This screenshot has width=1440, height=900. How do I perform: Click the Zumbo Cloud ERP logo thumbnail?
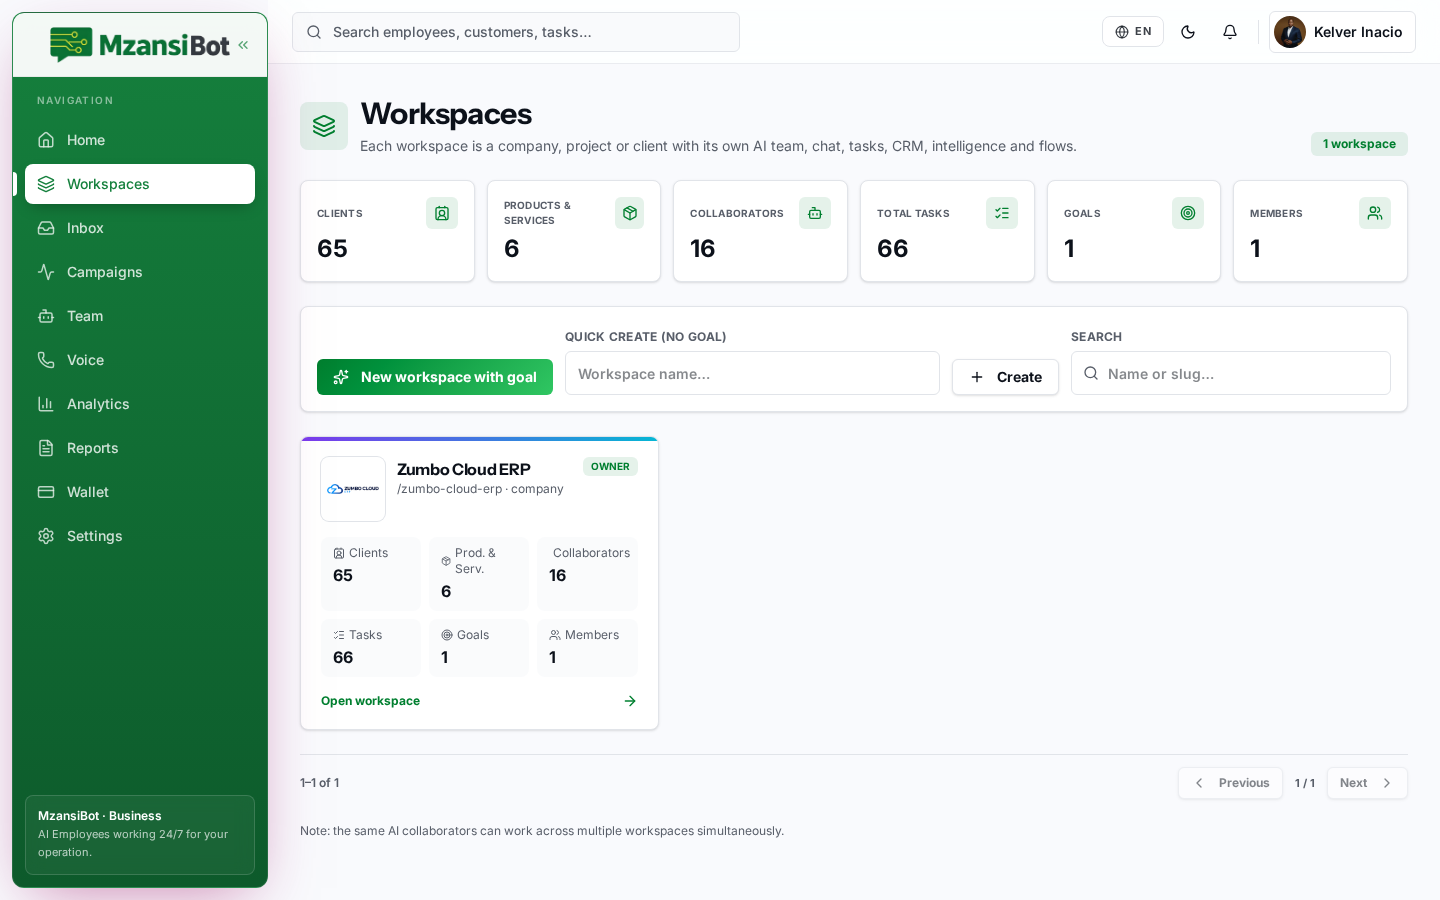pyautogui.click(x=353, y=489)
